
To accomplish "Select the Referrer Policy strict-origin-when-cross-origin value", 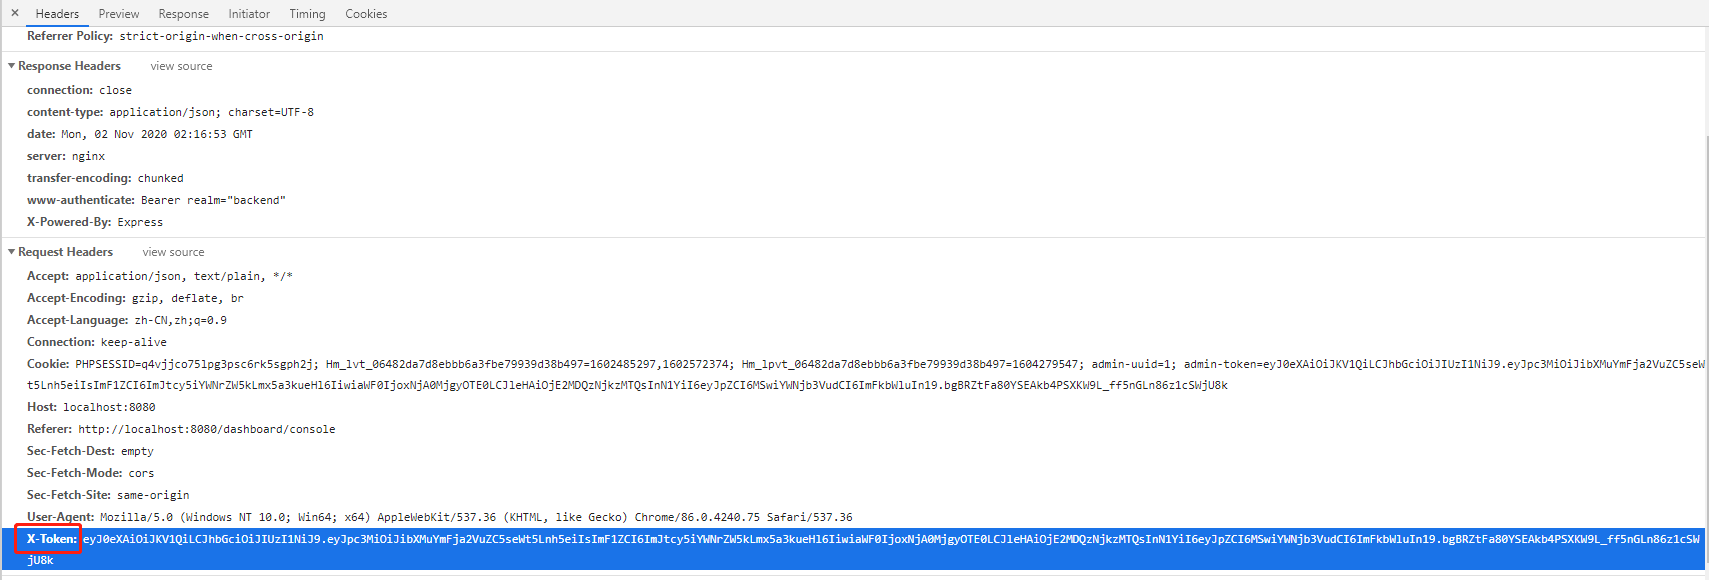I will point(219,35).
